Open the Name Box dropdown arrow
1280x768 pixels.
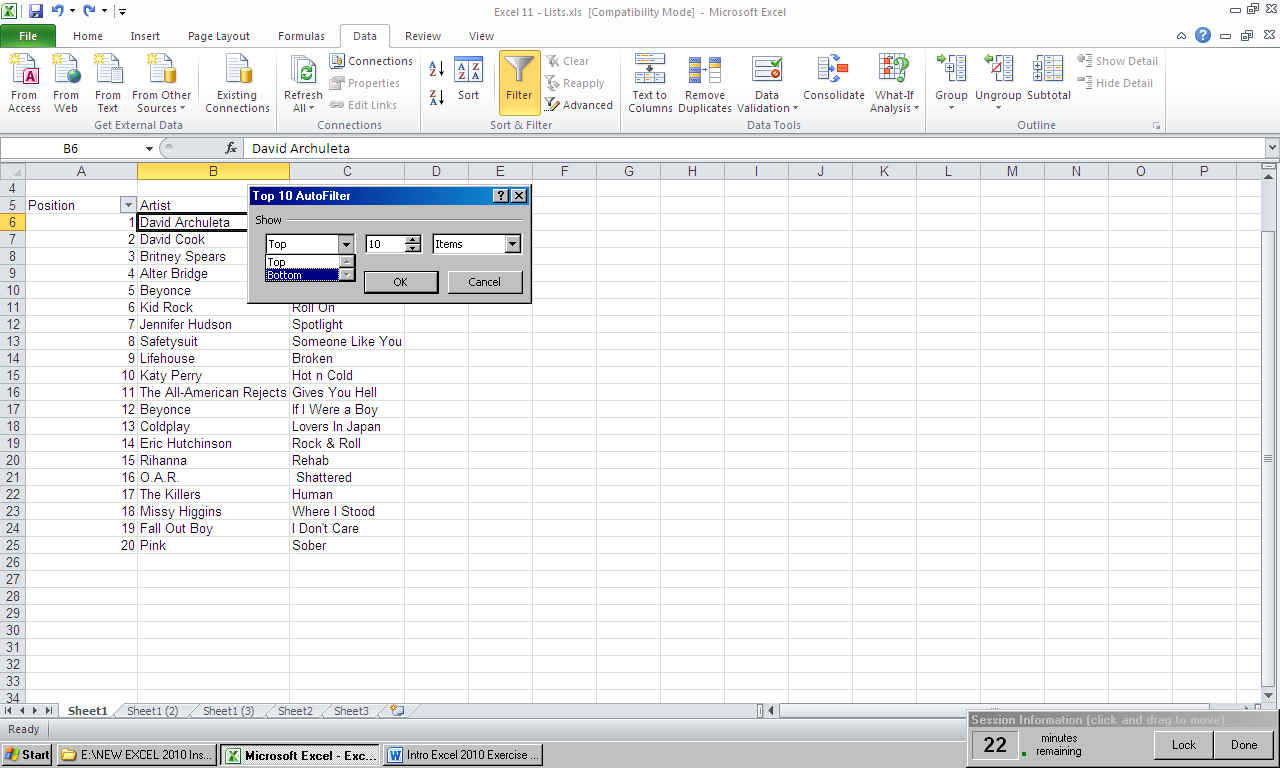(x=149, y=148)
